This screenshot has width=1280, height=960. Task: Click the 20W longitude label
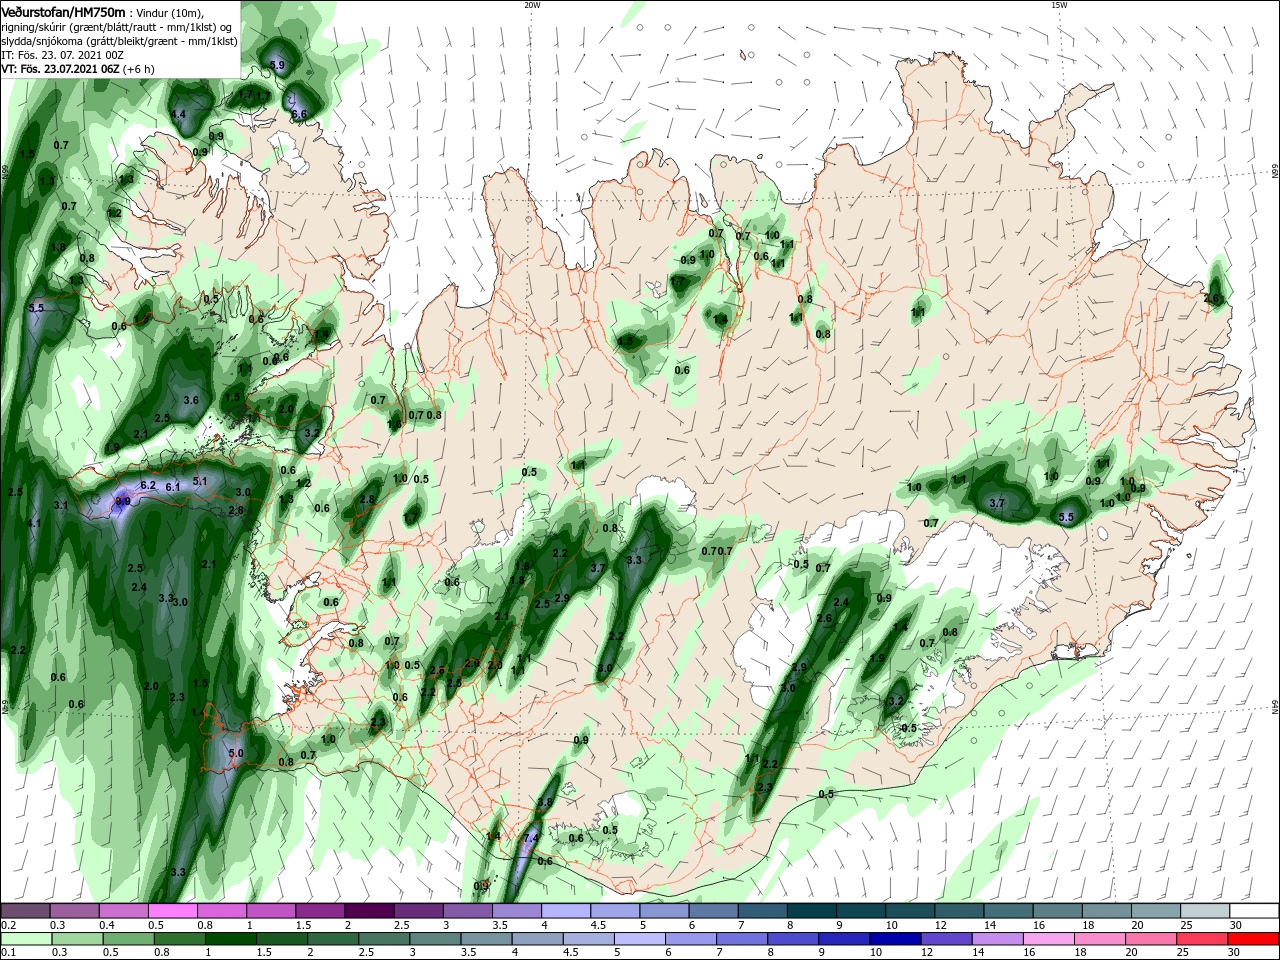tap(532, 5)
